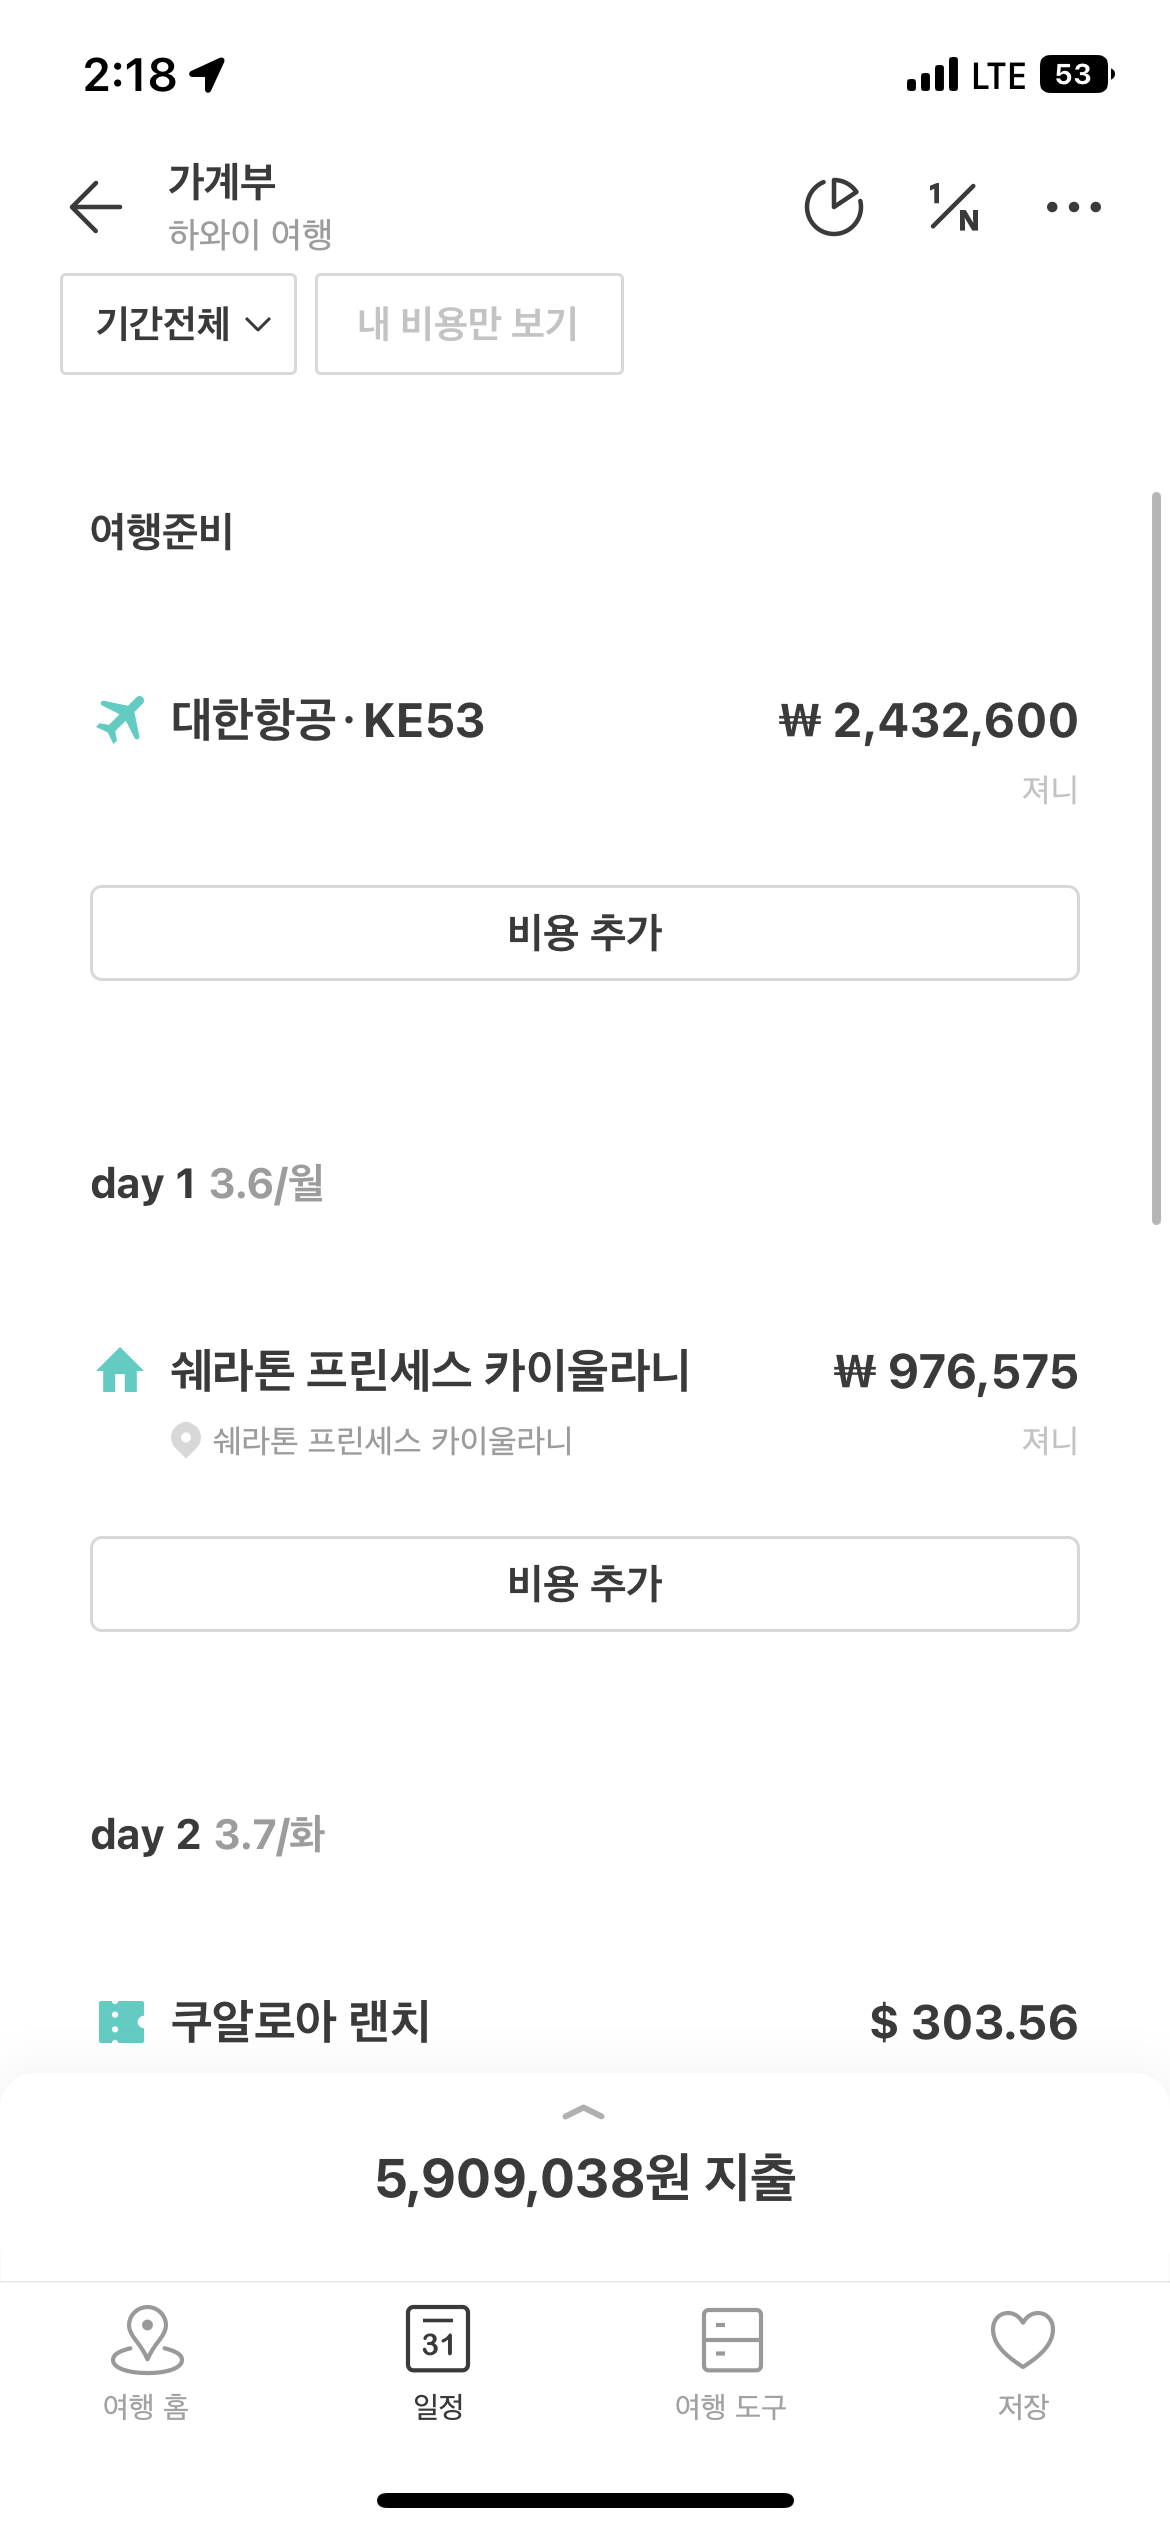Screen dimensions: 1170x2532
Task: Click the vertical scrollbar on the right
Action: [1156, 858]
